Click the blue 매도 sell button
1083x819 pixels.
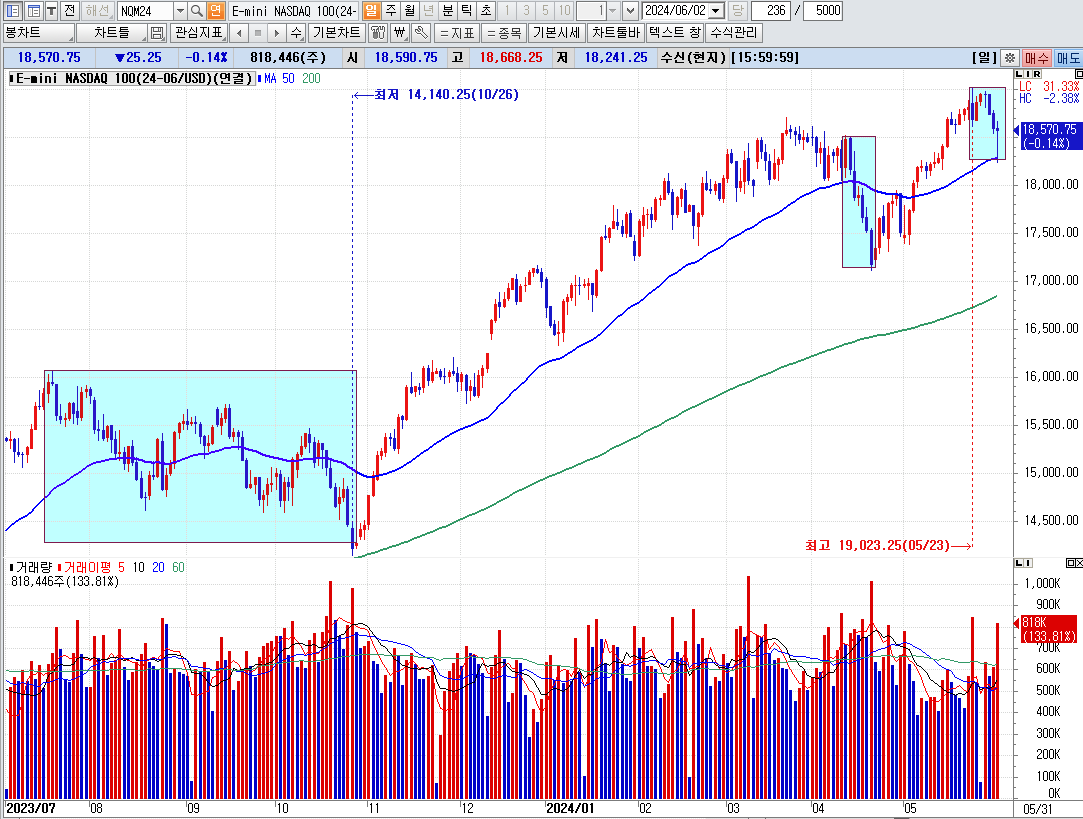coord(1067,58)
